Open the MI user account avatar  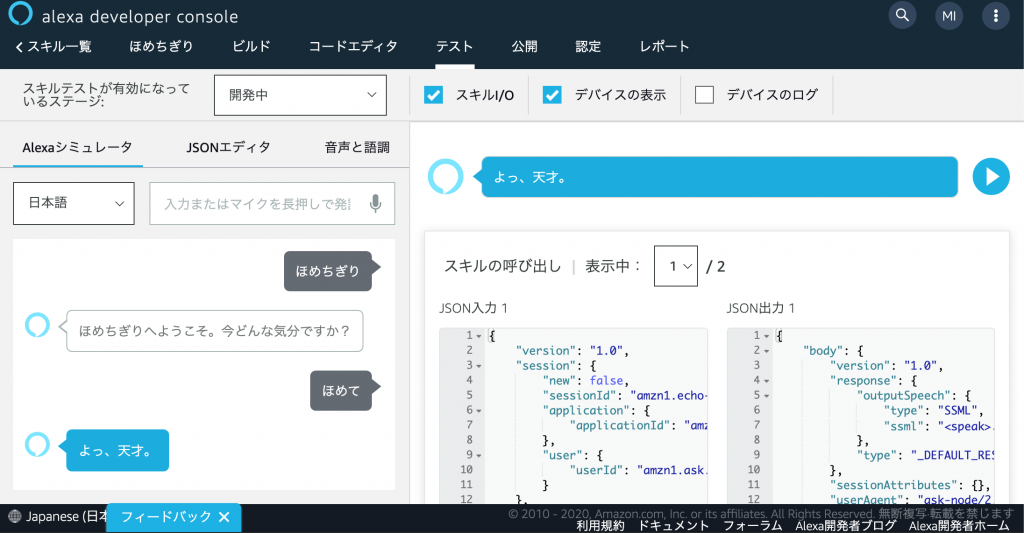[x=949, y=16]
